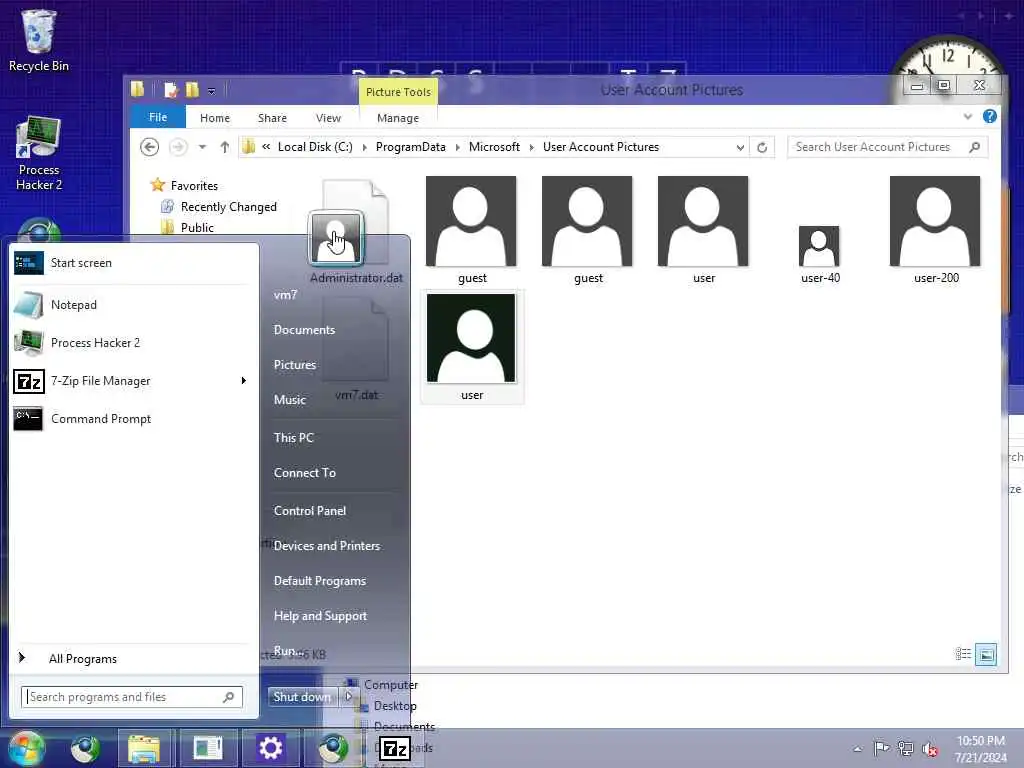The image size is (1024, 768).
Task: Open the Shut down options arrow
Action: tap(349, 697)
